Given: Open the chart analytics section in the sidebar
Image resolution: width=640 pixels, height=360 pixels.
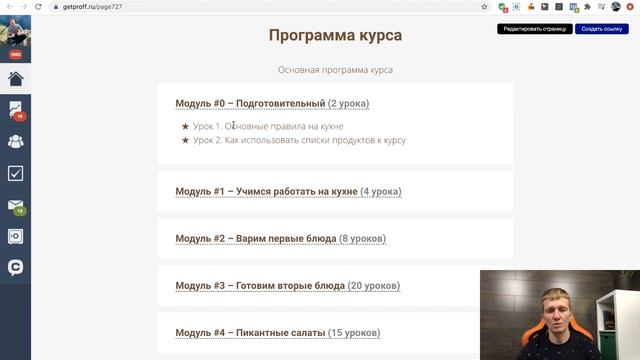Looking at the screenshot, I should [16, 110].
